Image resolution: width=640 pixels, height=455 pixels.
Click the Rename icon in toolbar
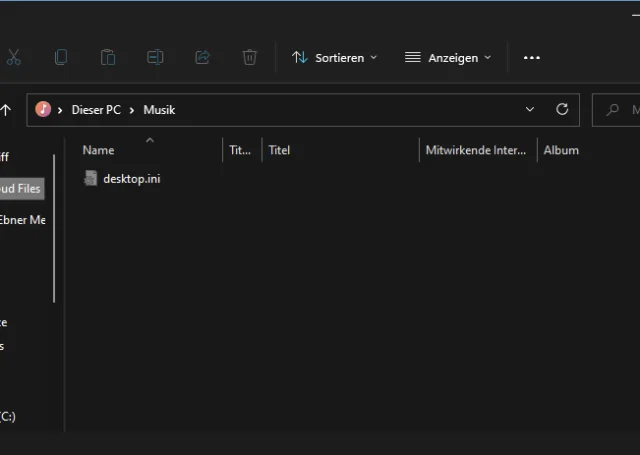(x=155, y=58)
